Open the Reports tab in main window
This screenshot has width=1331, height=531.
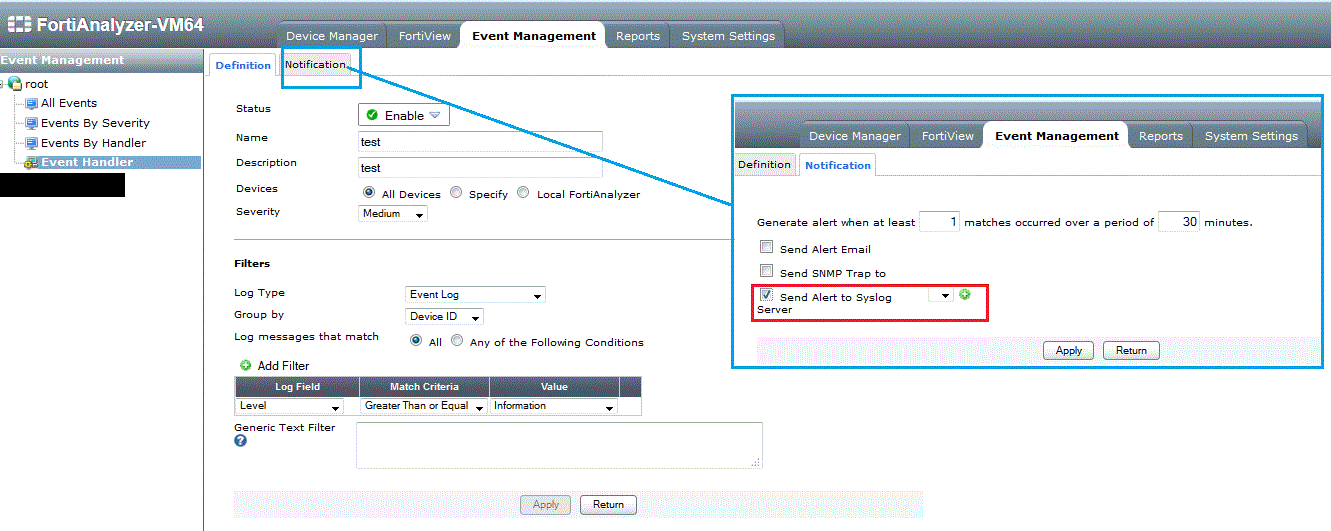638,35
